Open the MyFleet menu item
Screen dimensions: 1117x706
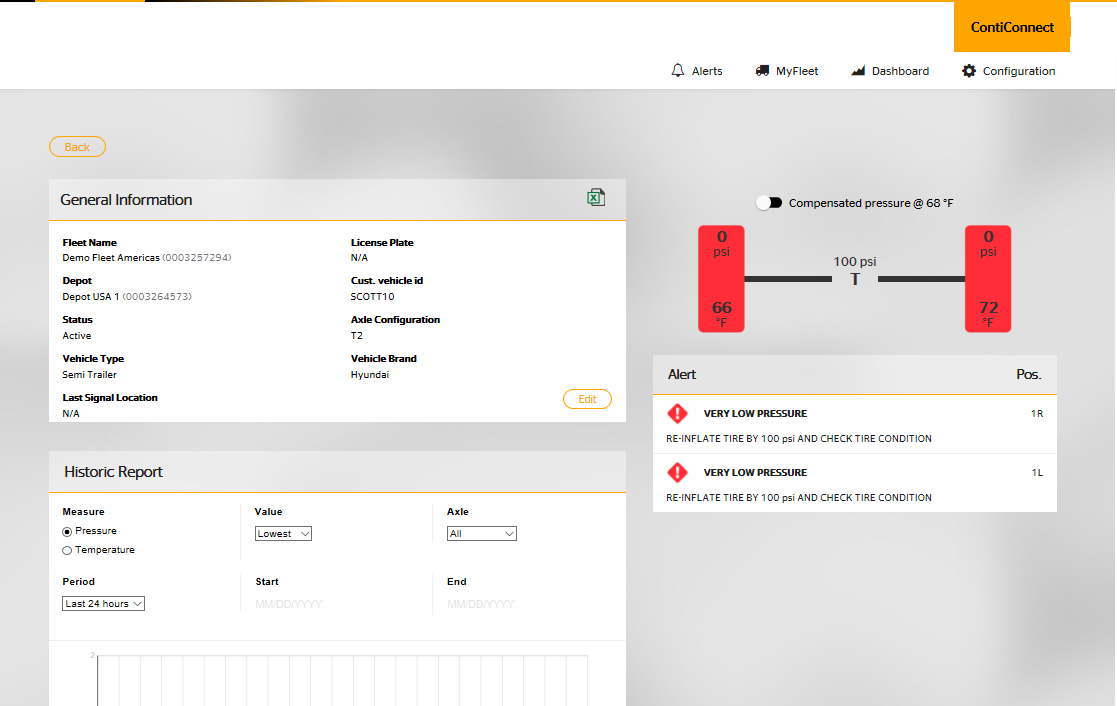click(x=797, y=71)
